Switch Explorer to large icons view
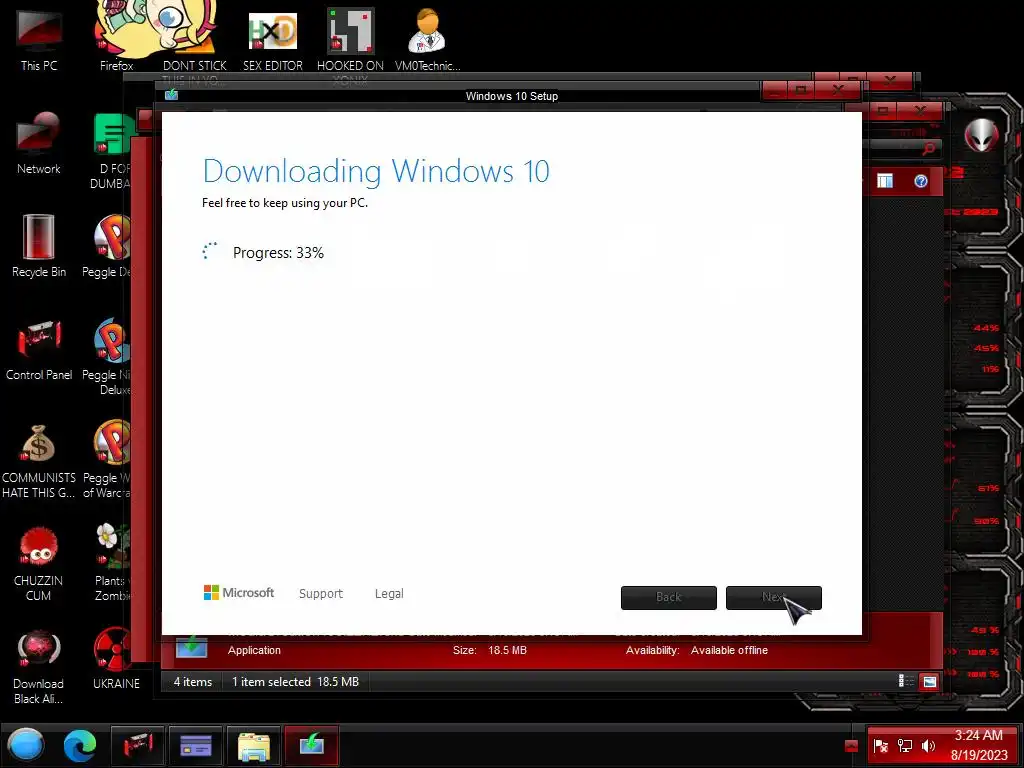 tap(929, 682)
